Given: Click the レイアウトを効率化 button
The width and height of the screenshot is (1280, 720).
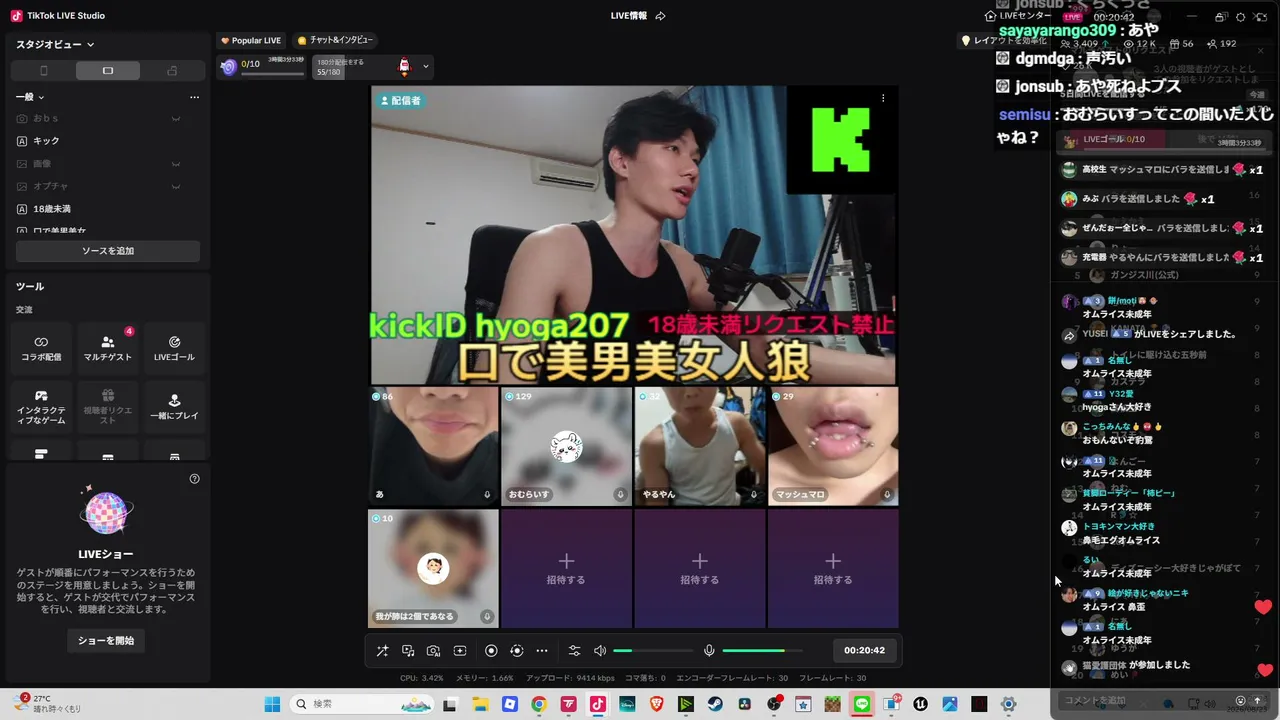Looking at the screenshot, I should click(1006, 40).
